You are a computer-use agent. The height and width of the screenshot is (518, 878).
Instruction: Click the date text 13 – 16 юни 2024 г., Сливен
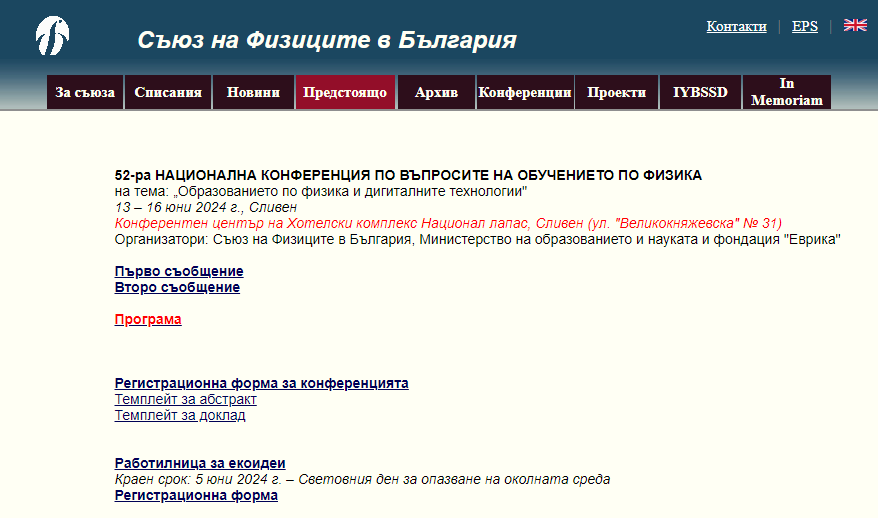coord(206,207)
